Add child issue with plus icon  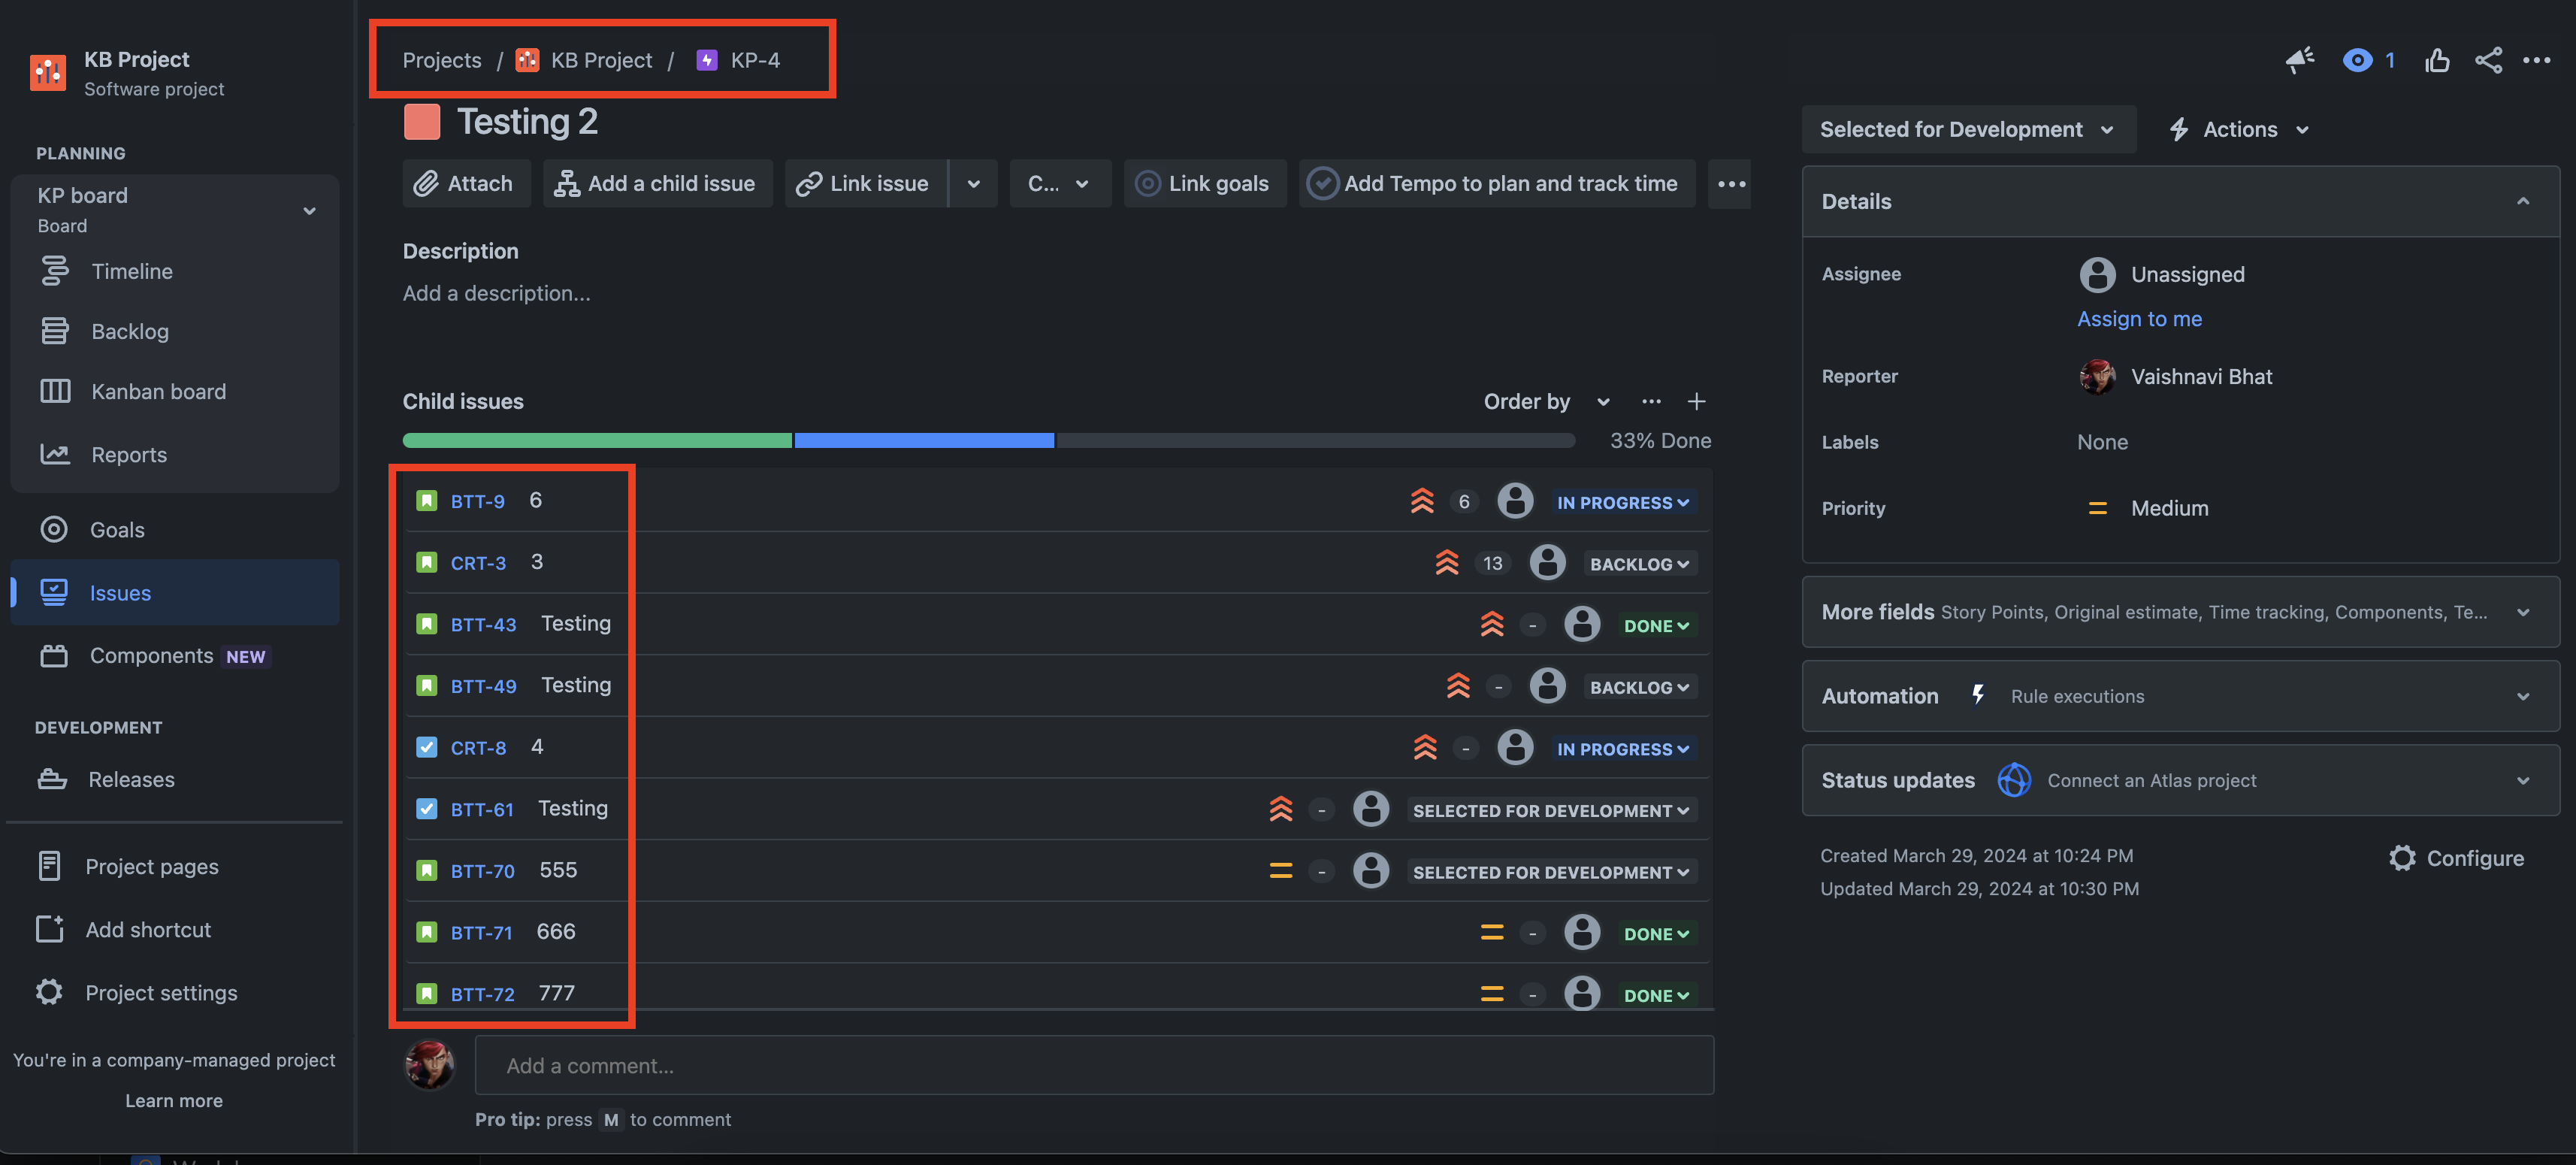click(1696, 401)
